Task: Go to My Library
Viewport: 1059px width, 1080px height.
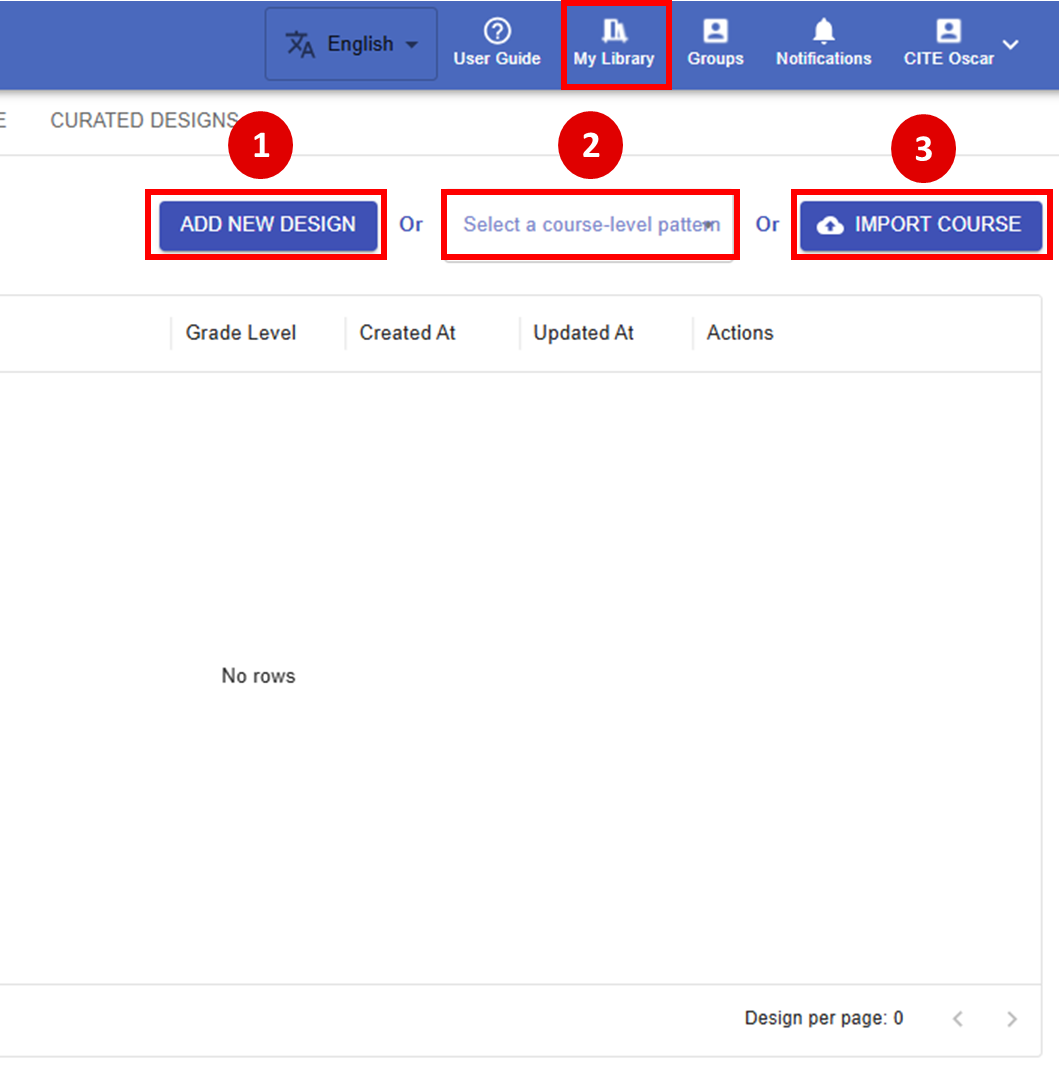Action: click(x=614, y=45)
